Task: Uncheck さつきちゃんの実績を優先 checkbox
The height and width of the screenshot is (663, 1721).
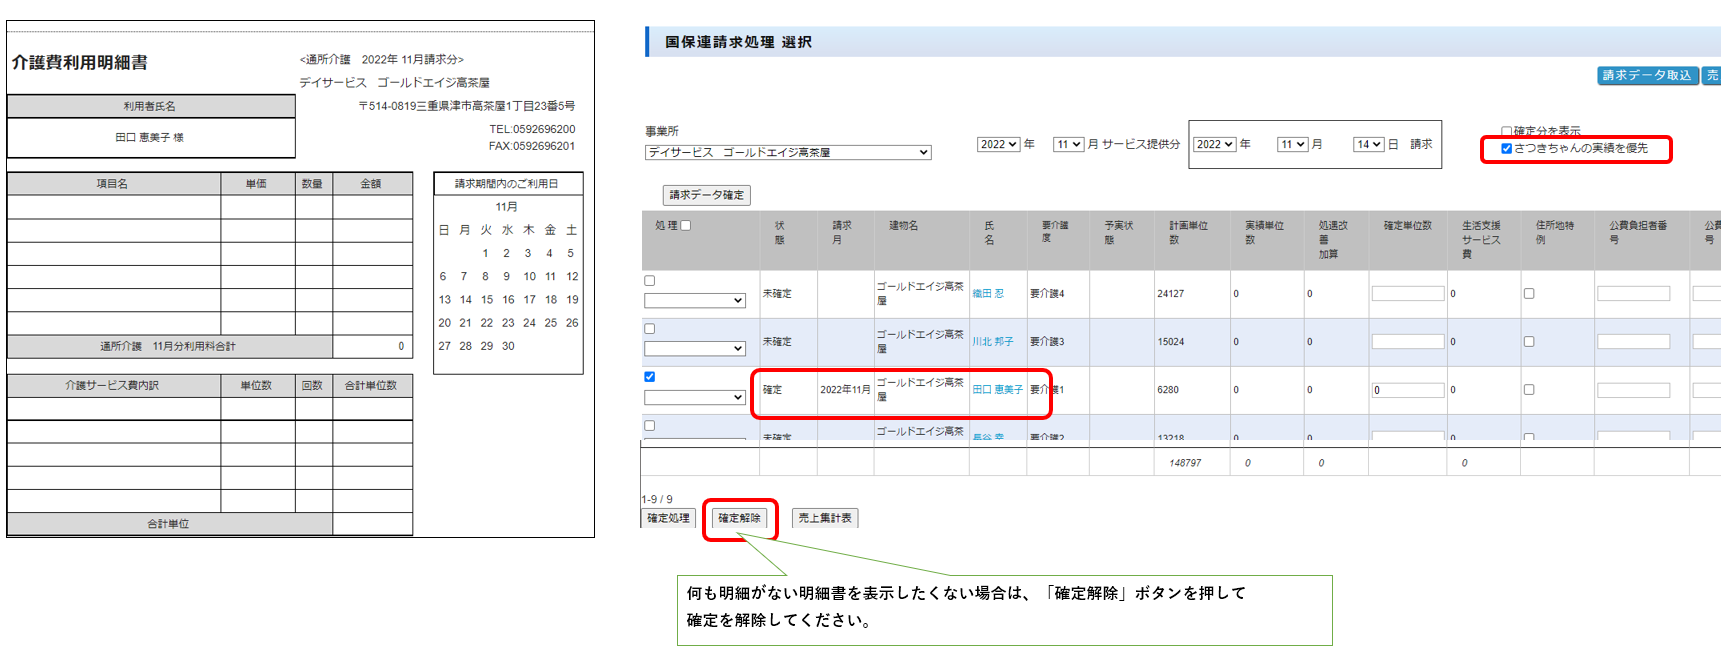Action: pyautogui.click(x=1506, y=149)
